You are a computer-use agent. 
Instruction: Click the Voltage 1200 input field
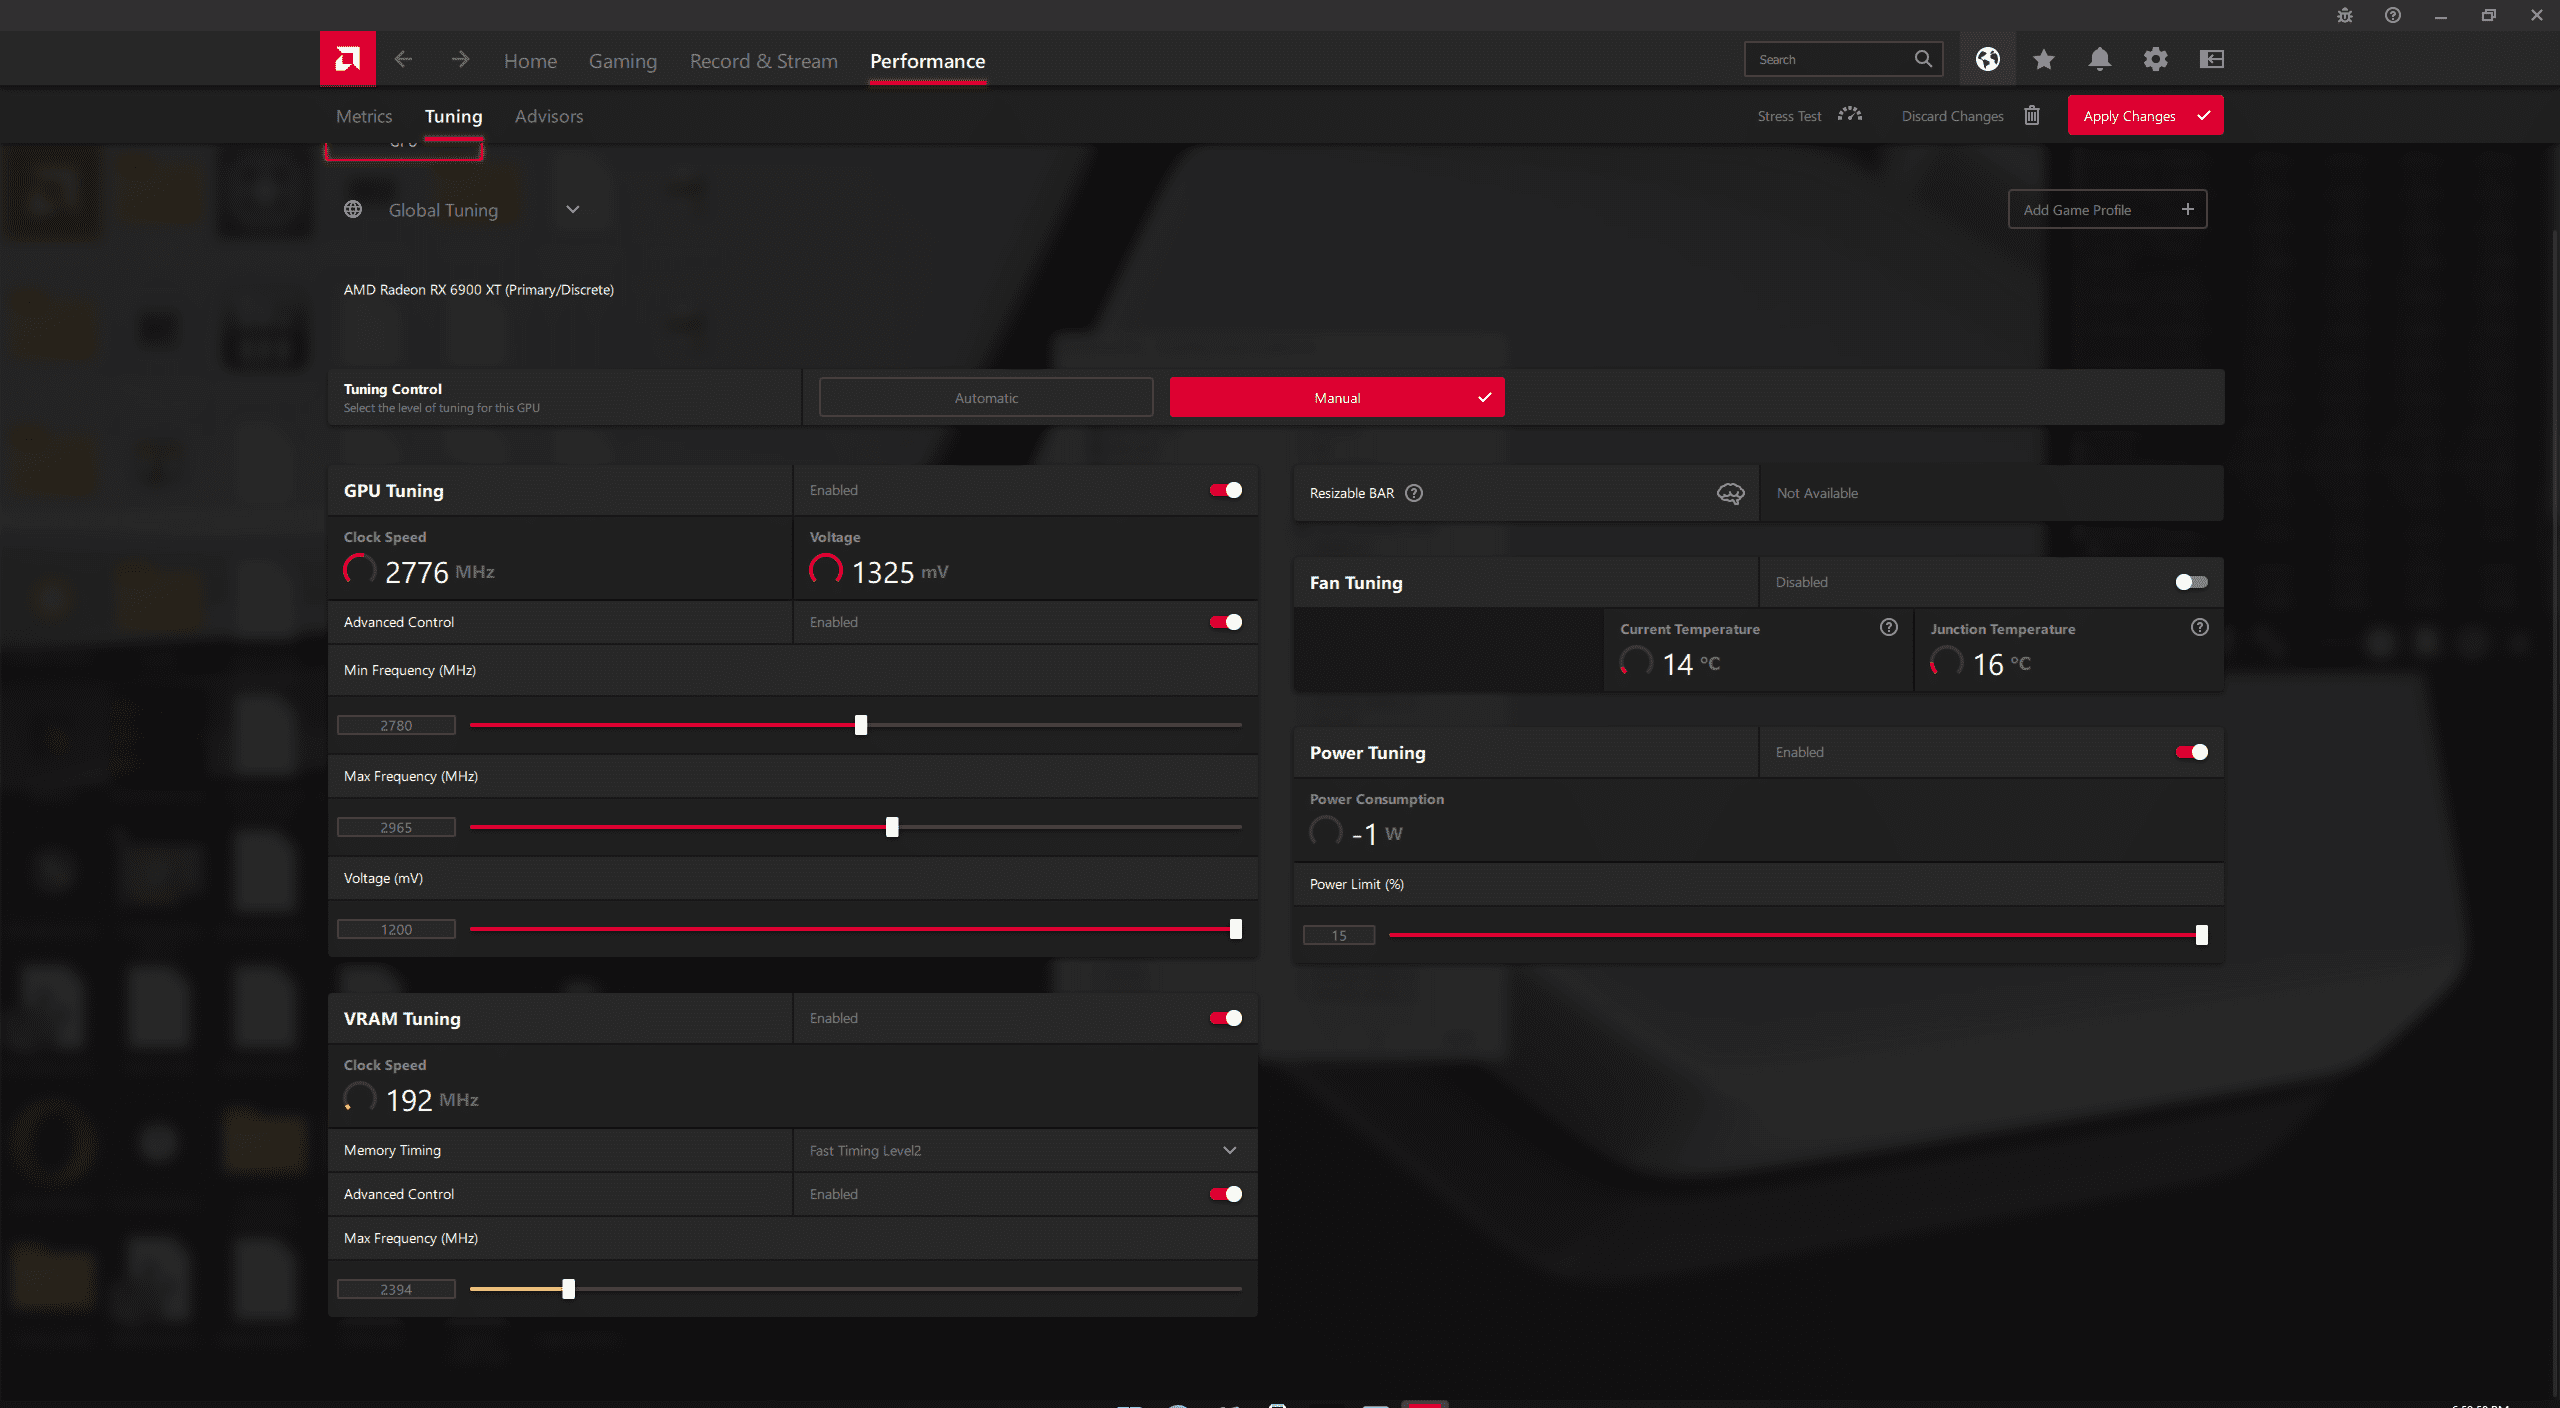(x=396, y=929)
